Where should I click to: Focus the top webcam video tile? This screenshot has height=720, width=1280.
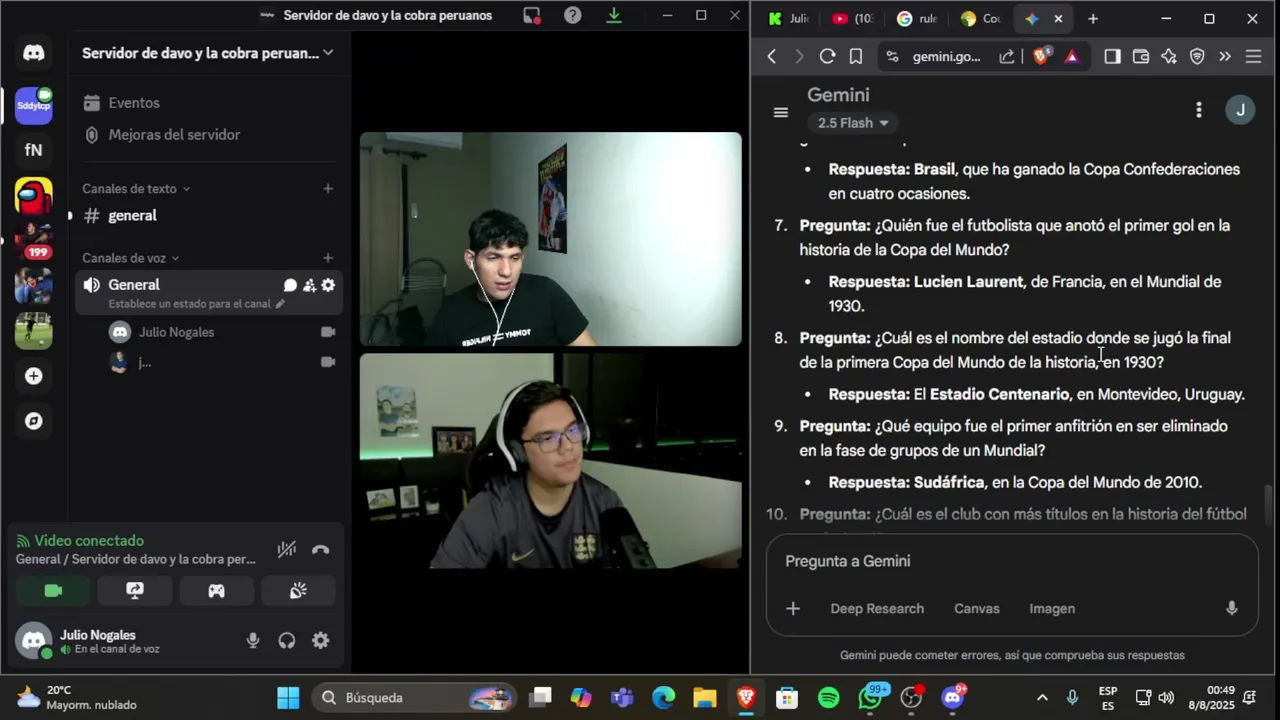point(551,239)
